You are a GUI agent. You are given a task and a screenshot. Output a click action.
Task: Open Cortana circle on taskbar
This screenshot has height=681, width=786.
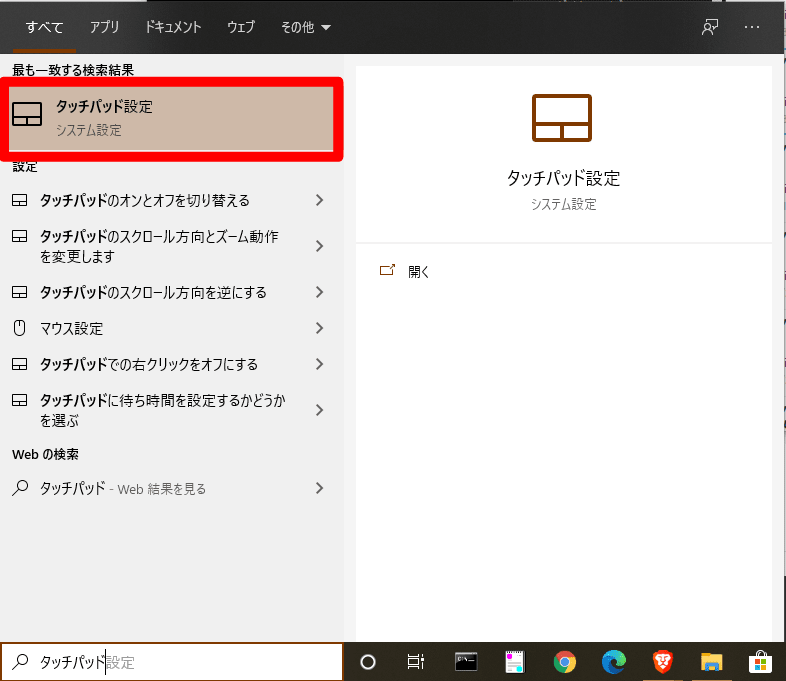pos(368,662)
